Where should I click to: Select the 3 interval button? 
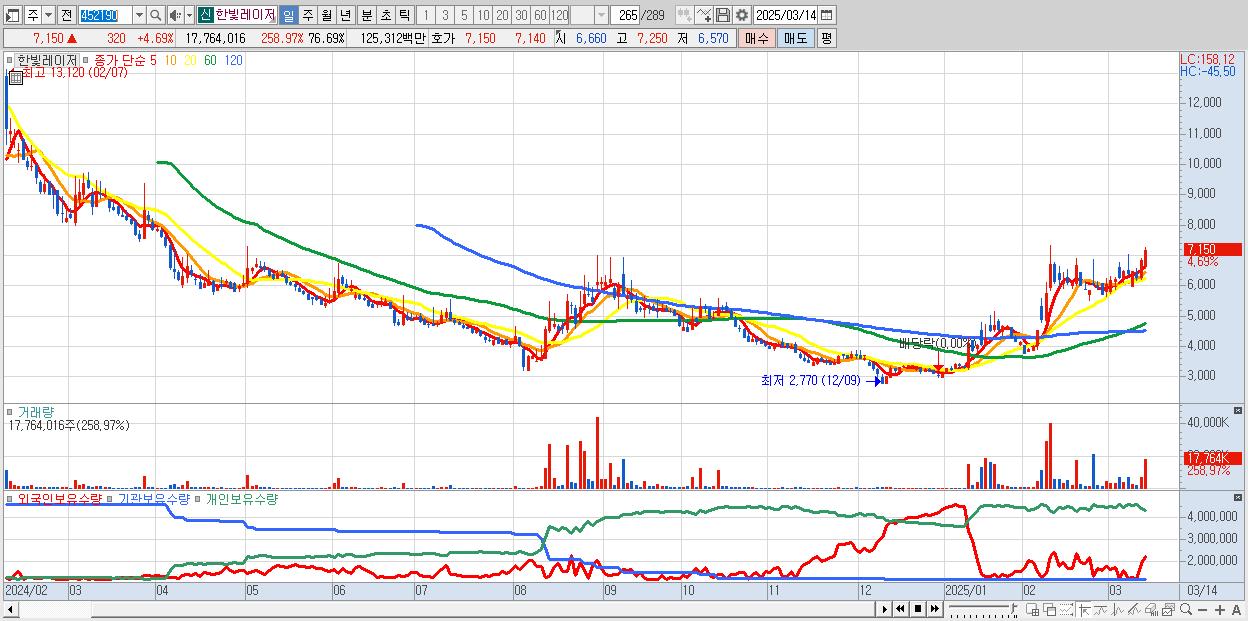coord(445,15)
